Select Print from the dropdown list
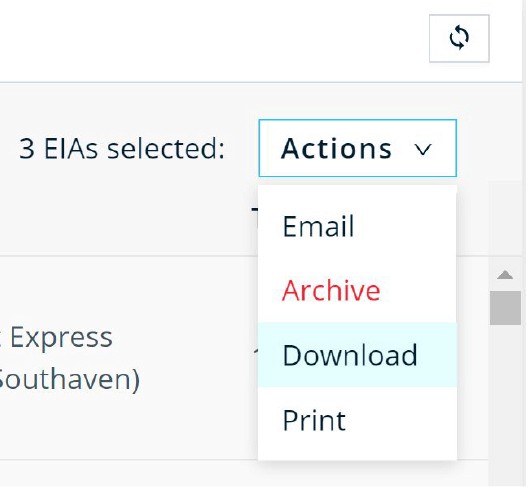 coord(357,420)
